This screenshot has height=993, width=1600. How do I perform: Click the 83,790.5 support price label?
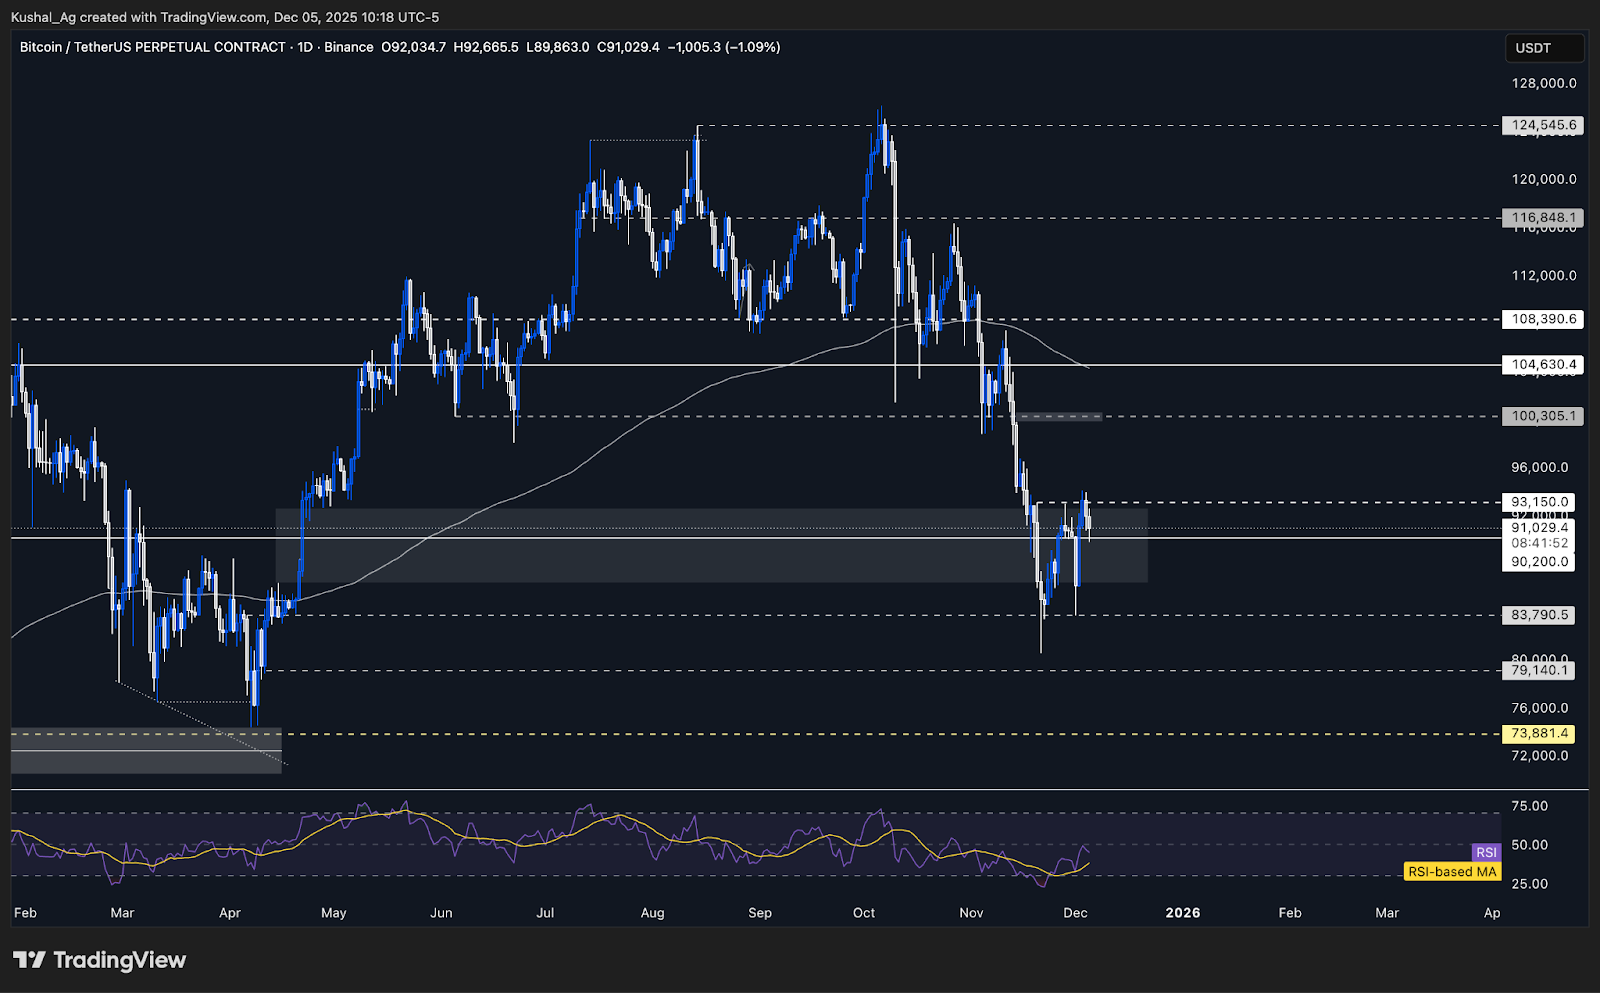click(1538, 615)
